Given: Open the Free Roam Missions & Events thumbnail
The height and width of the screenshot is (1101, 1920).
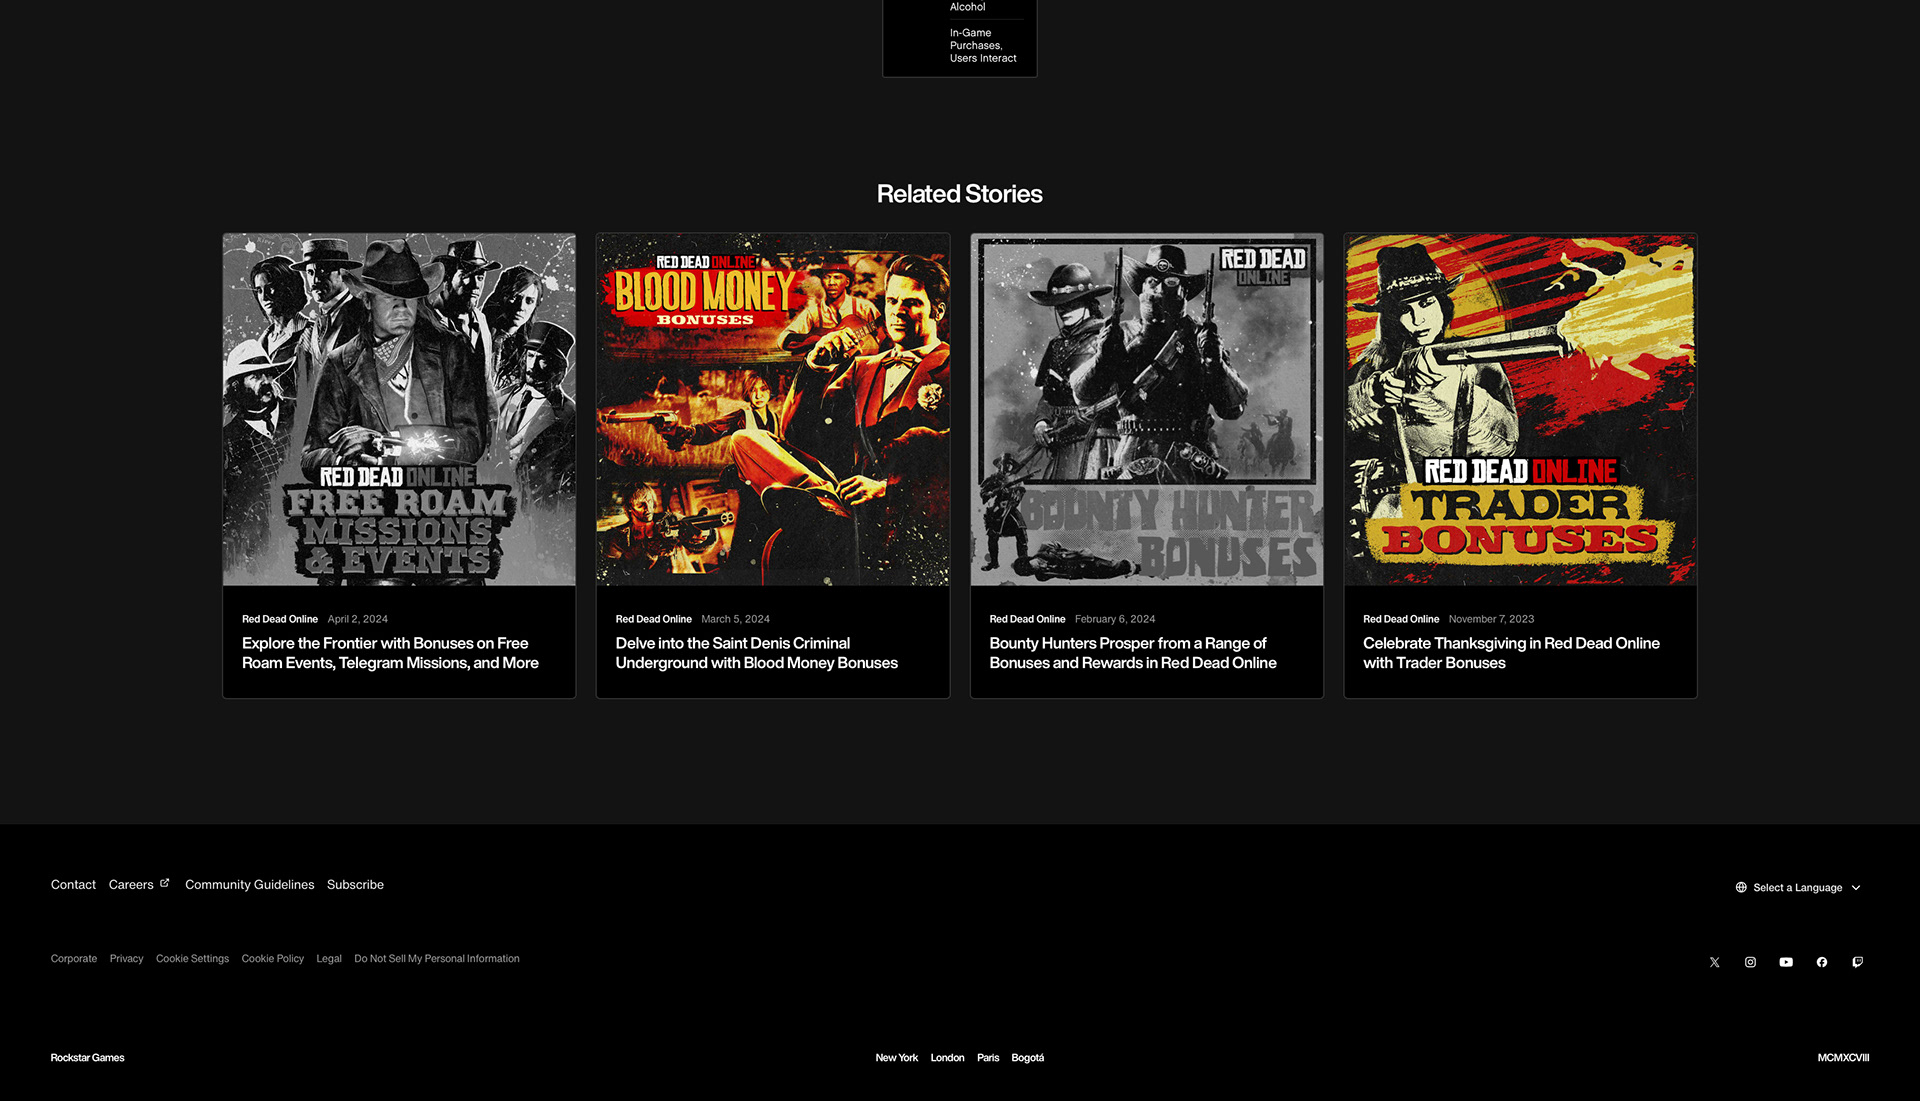Looking at the screenshot, I should (x=399, y=409).
